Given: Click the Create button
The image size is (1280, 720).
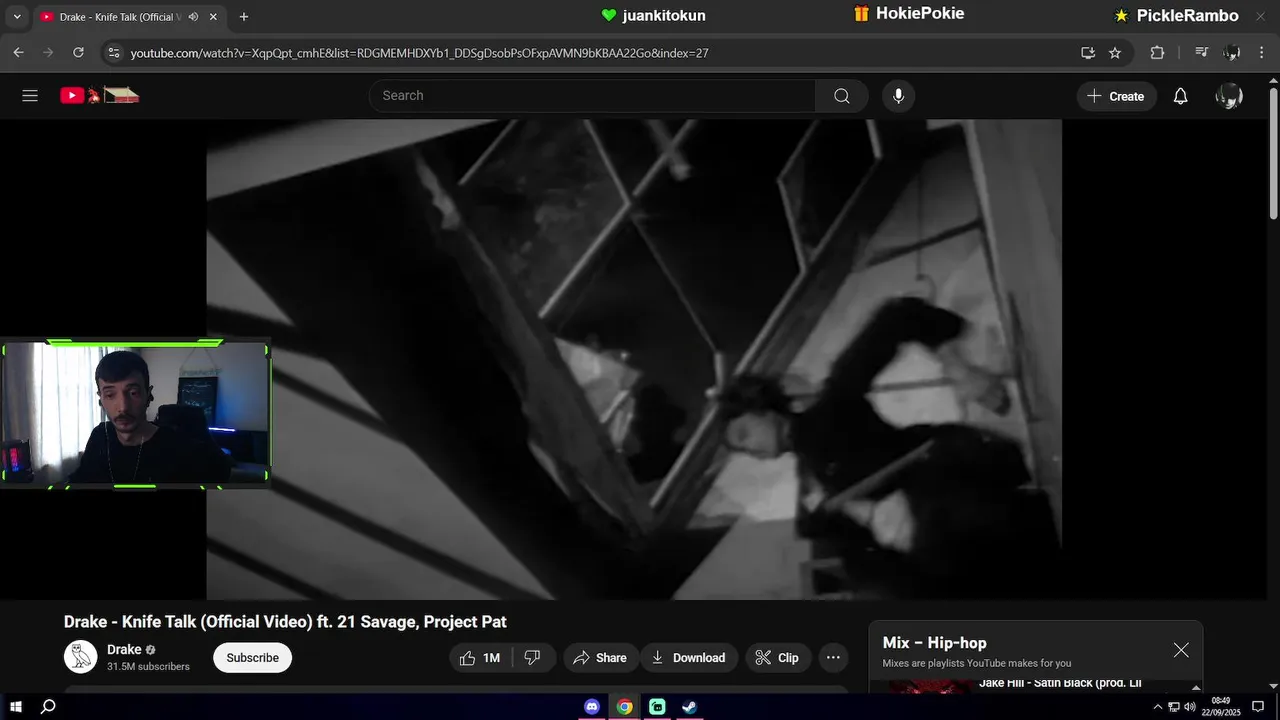Looking at the screenshot, I should point(1116,96).
